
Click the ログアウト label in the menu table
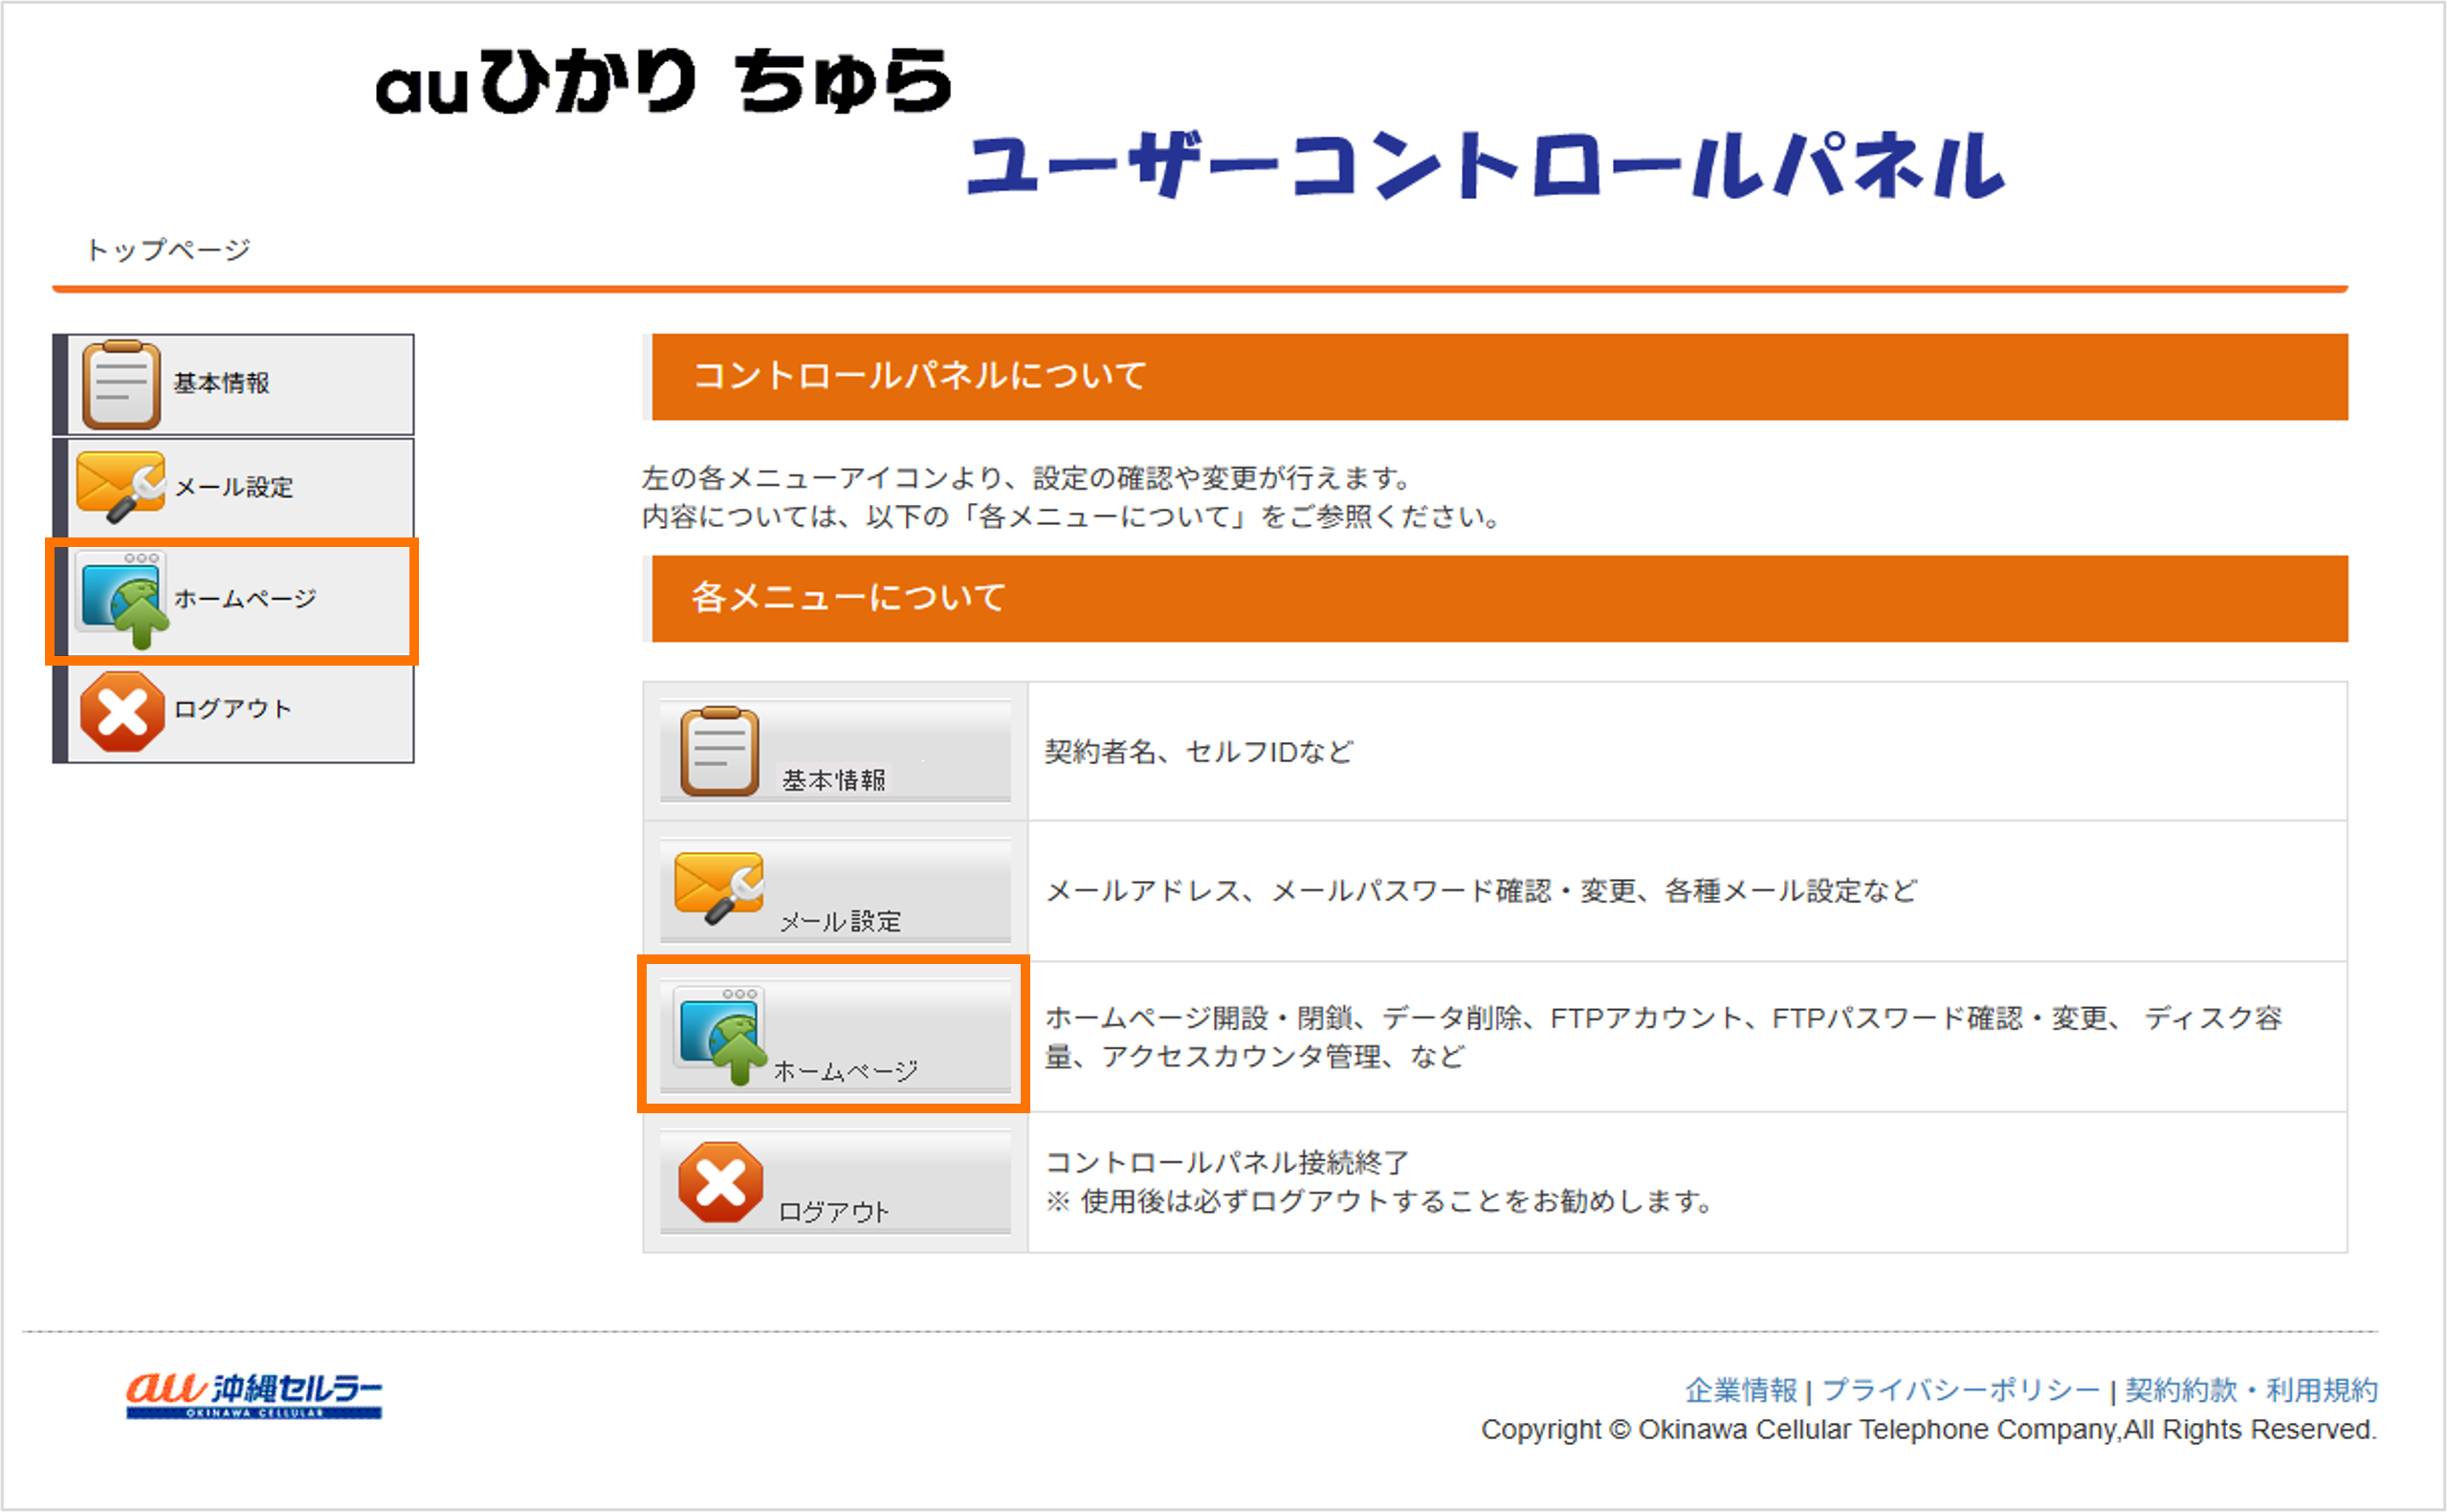(x=834, y=1212)
